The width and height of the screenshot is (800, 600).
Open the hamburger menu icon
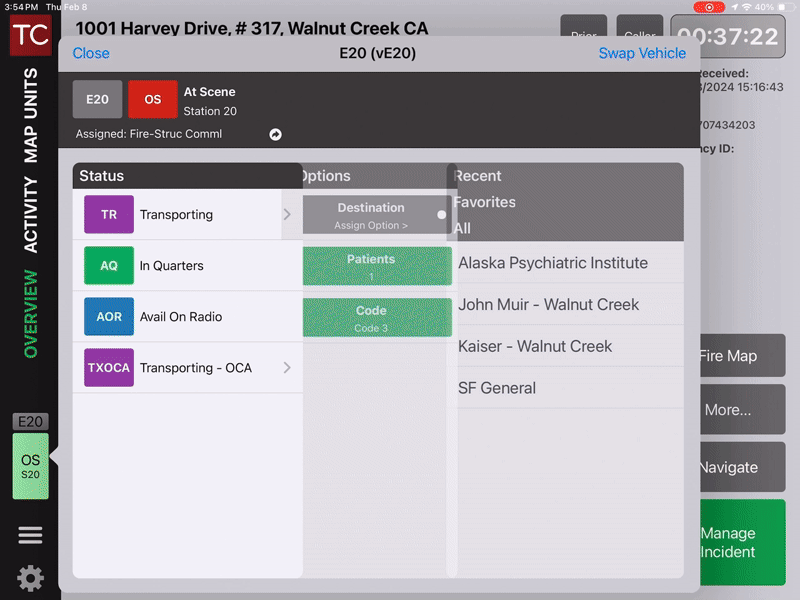click(x=30, y=535)
